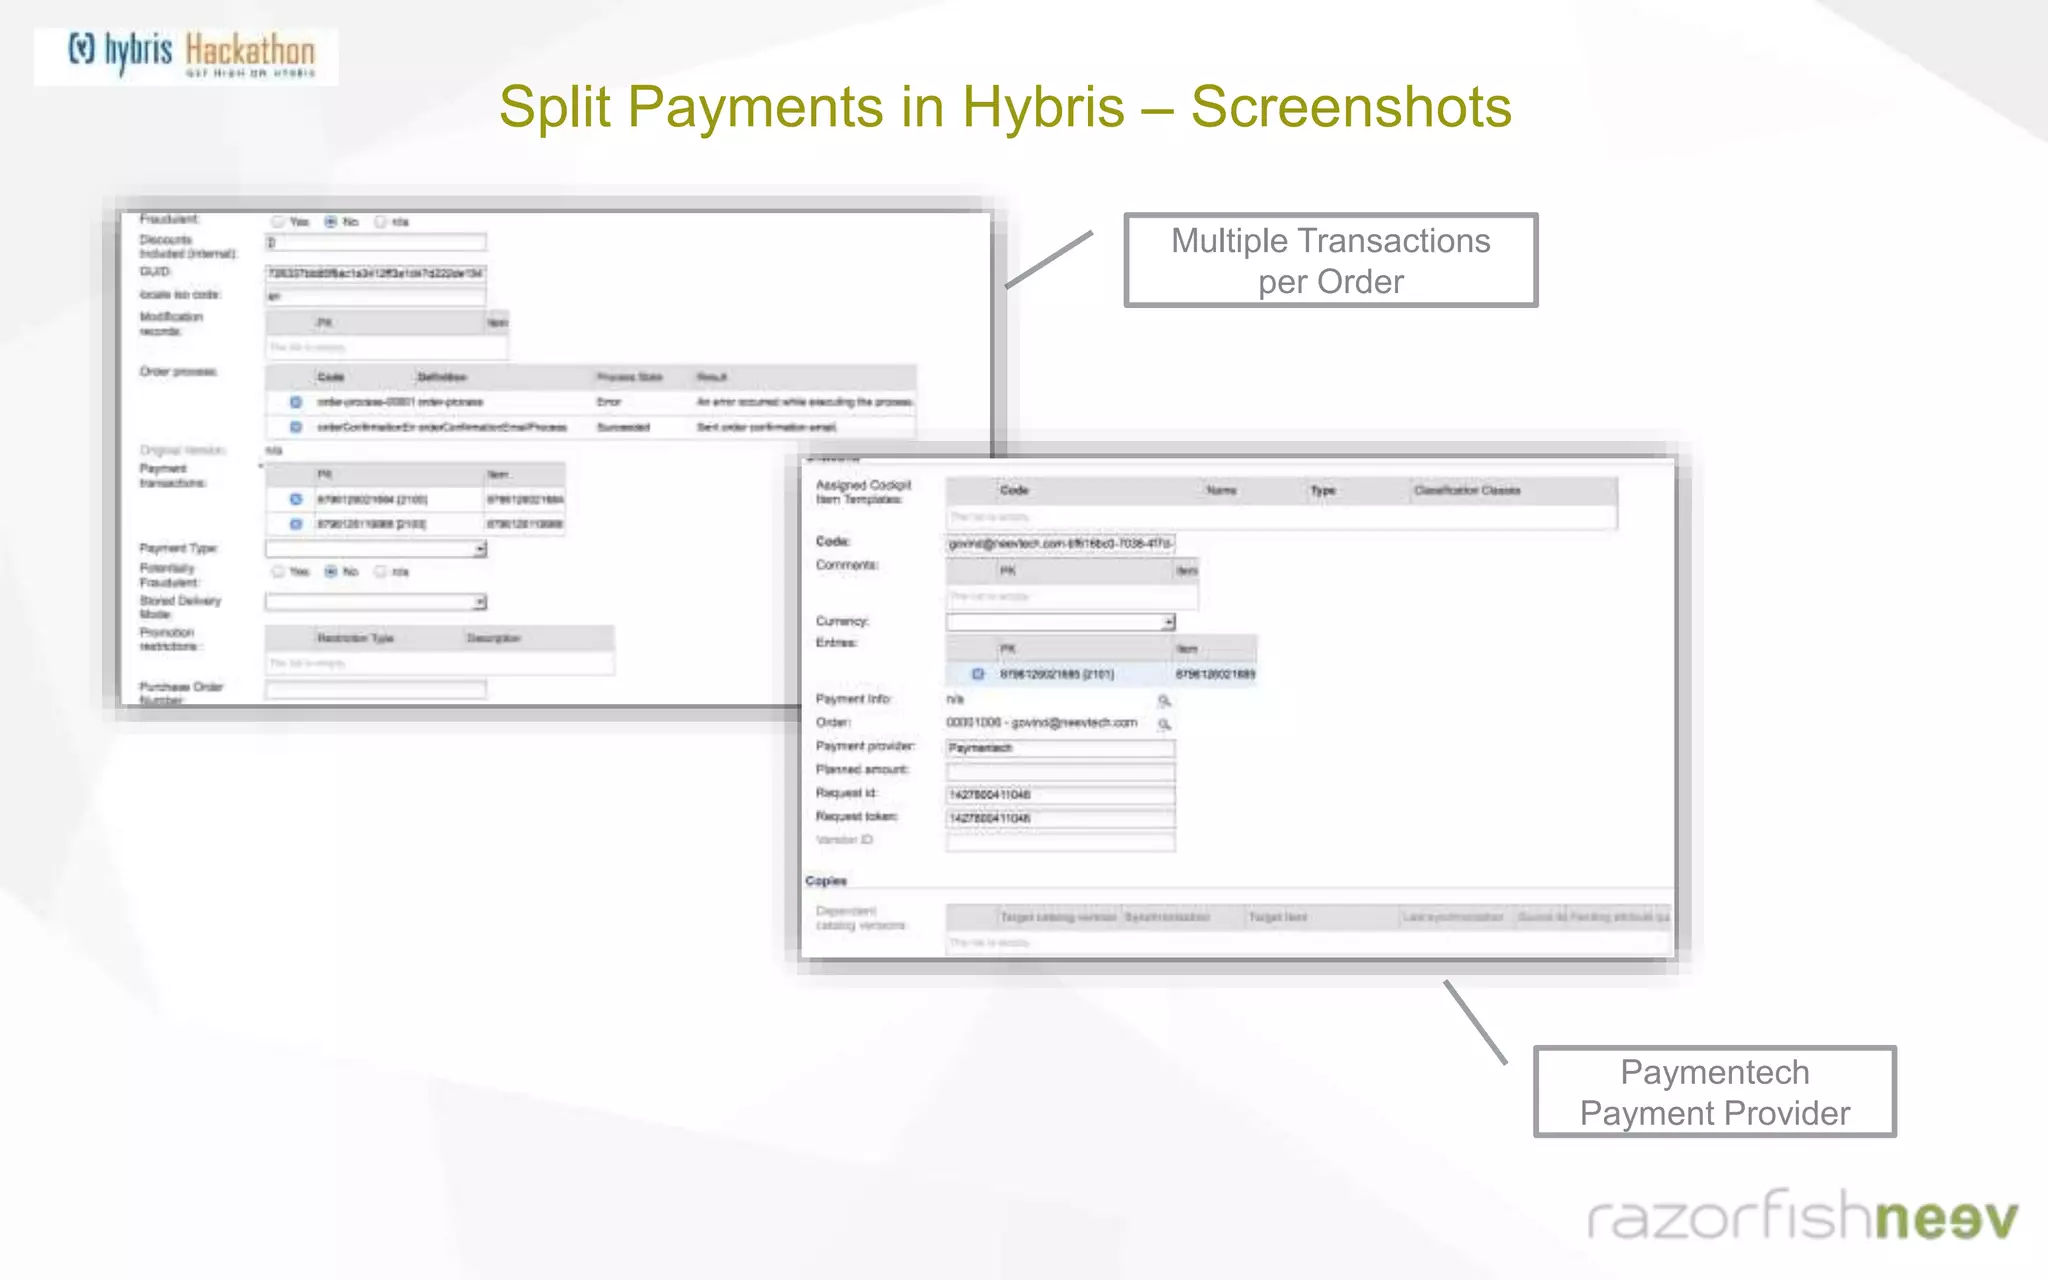2048x1280 pixels.
Task: Click the Target catalog version column header
Action: pyautogui.click(x=1059, y=917)
